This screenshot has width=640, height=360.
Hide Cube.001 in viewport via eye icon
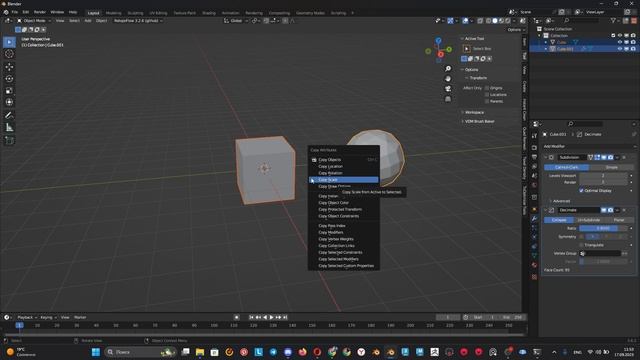click(620, 49)
